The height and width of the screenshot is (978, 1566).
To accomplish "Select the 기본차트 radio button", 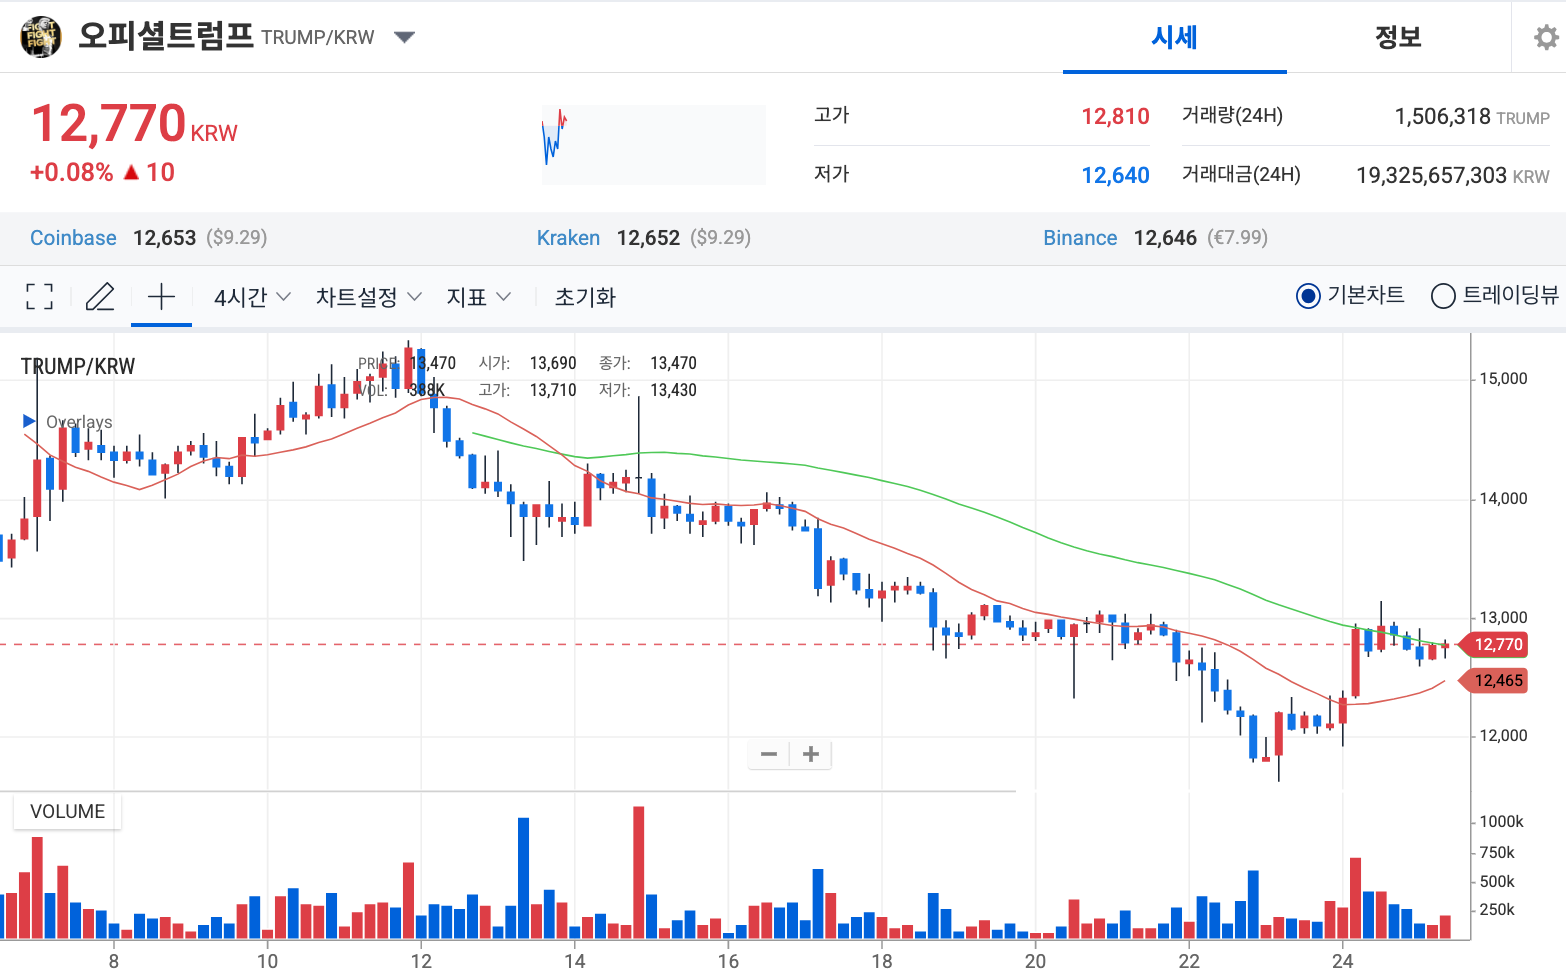I will pyautogui.click(x=1308, y=296).
